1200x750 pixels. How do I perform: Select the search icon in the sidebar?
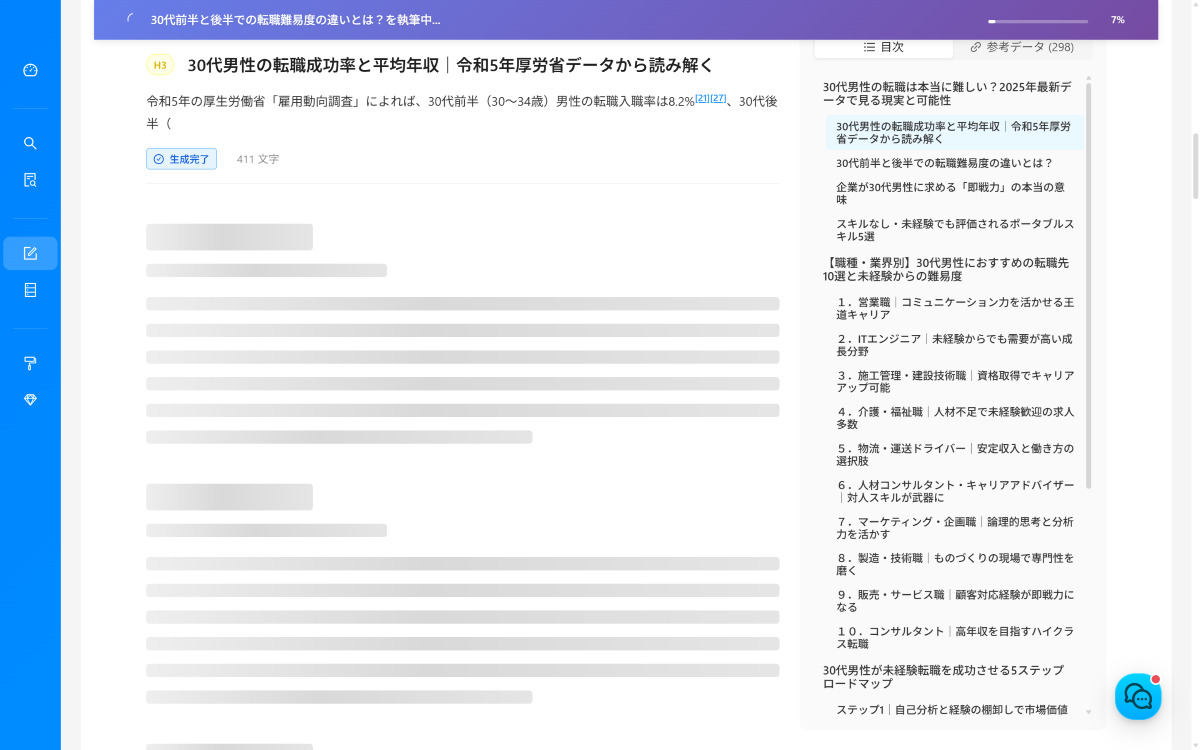point(30,143)
